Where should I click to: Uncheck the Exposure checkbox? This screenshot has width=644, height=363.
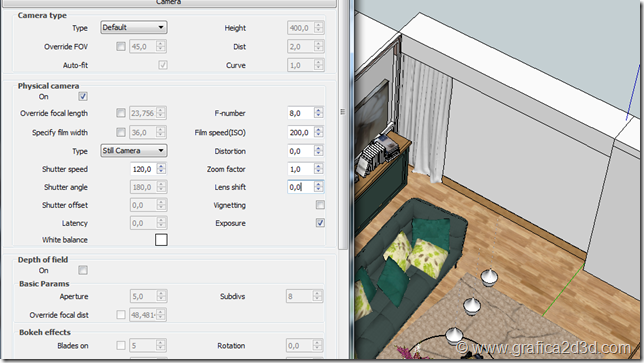320,223
